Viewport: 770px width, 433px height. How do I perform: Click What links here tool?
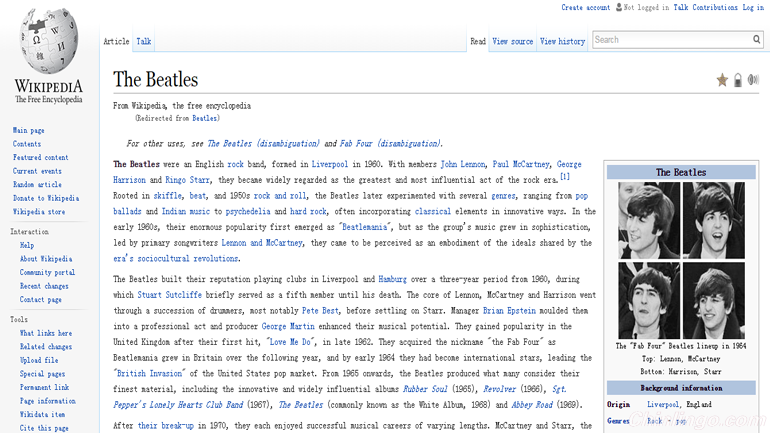point(46,333)
